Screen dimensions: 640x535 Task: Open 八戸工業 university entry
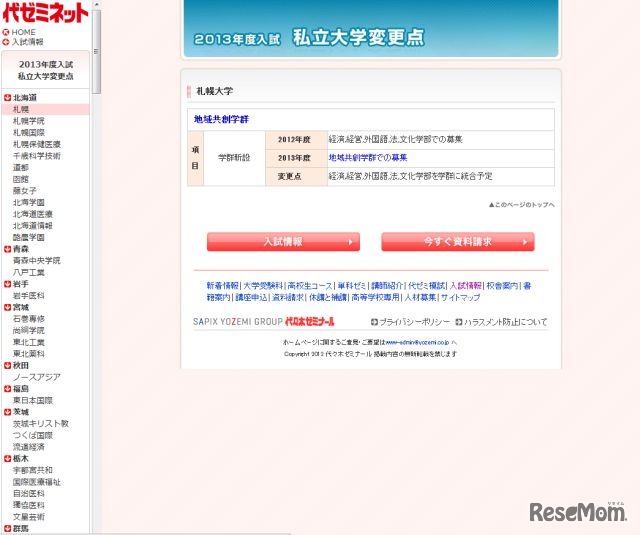(29, 272)
